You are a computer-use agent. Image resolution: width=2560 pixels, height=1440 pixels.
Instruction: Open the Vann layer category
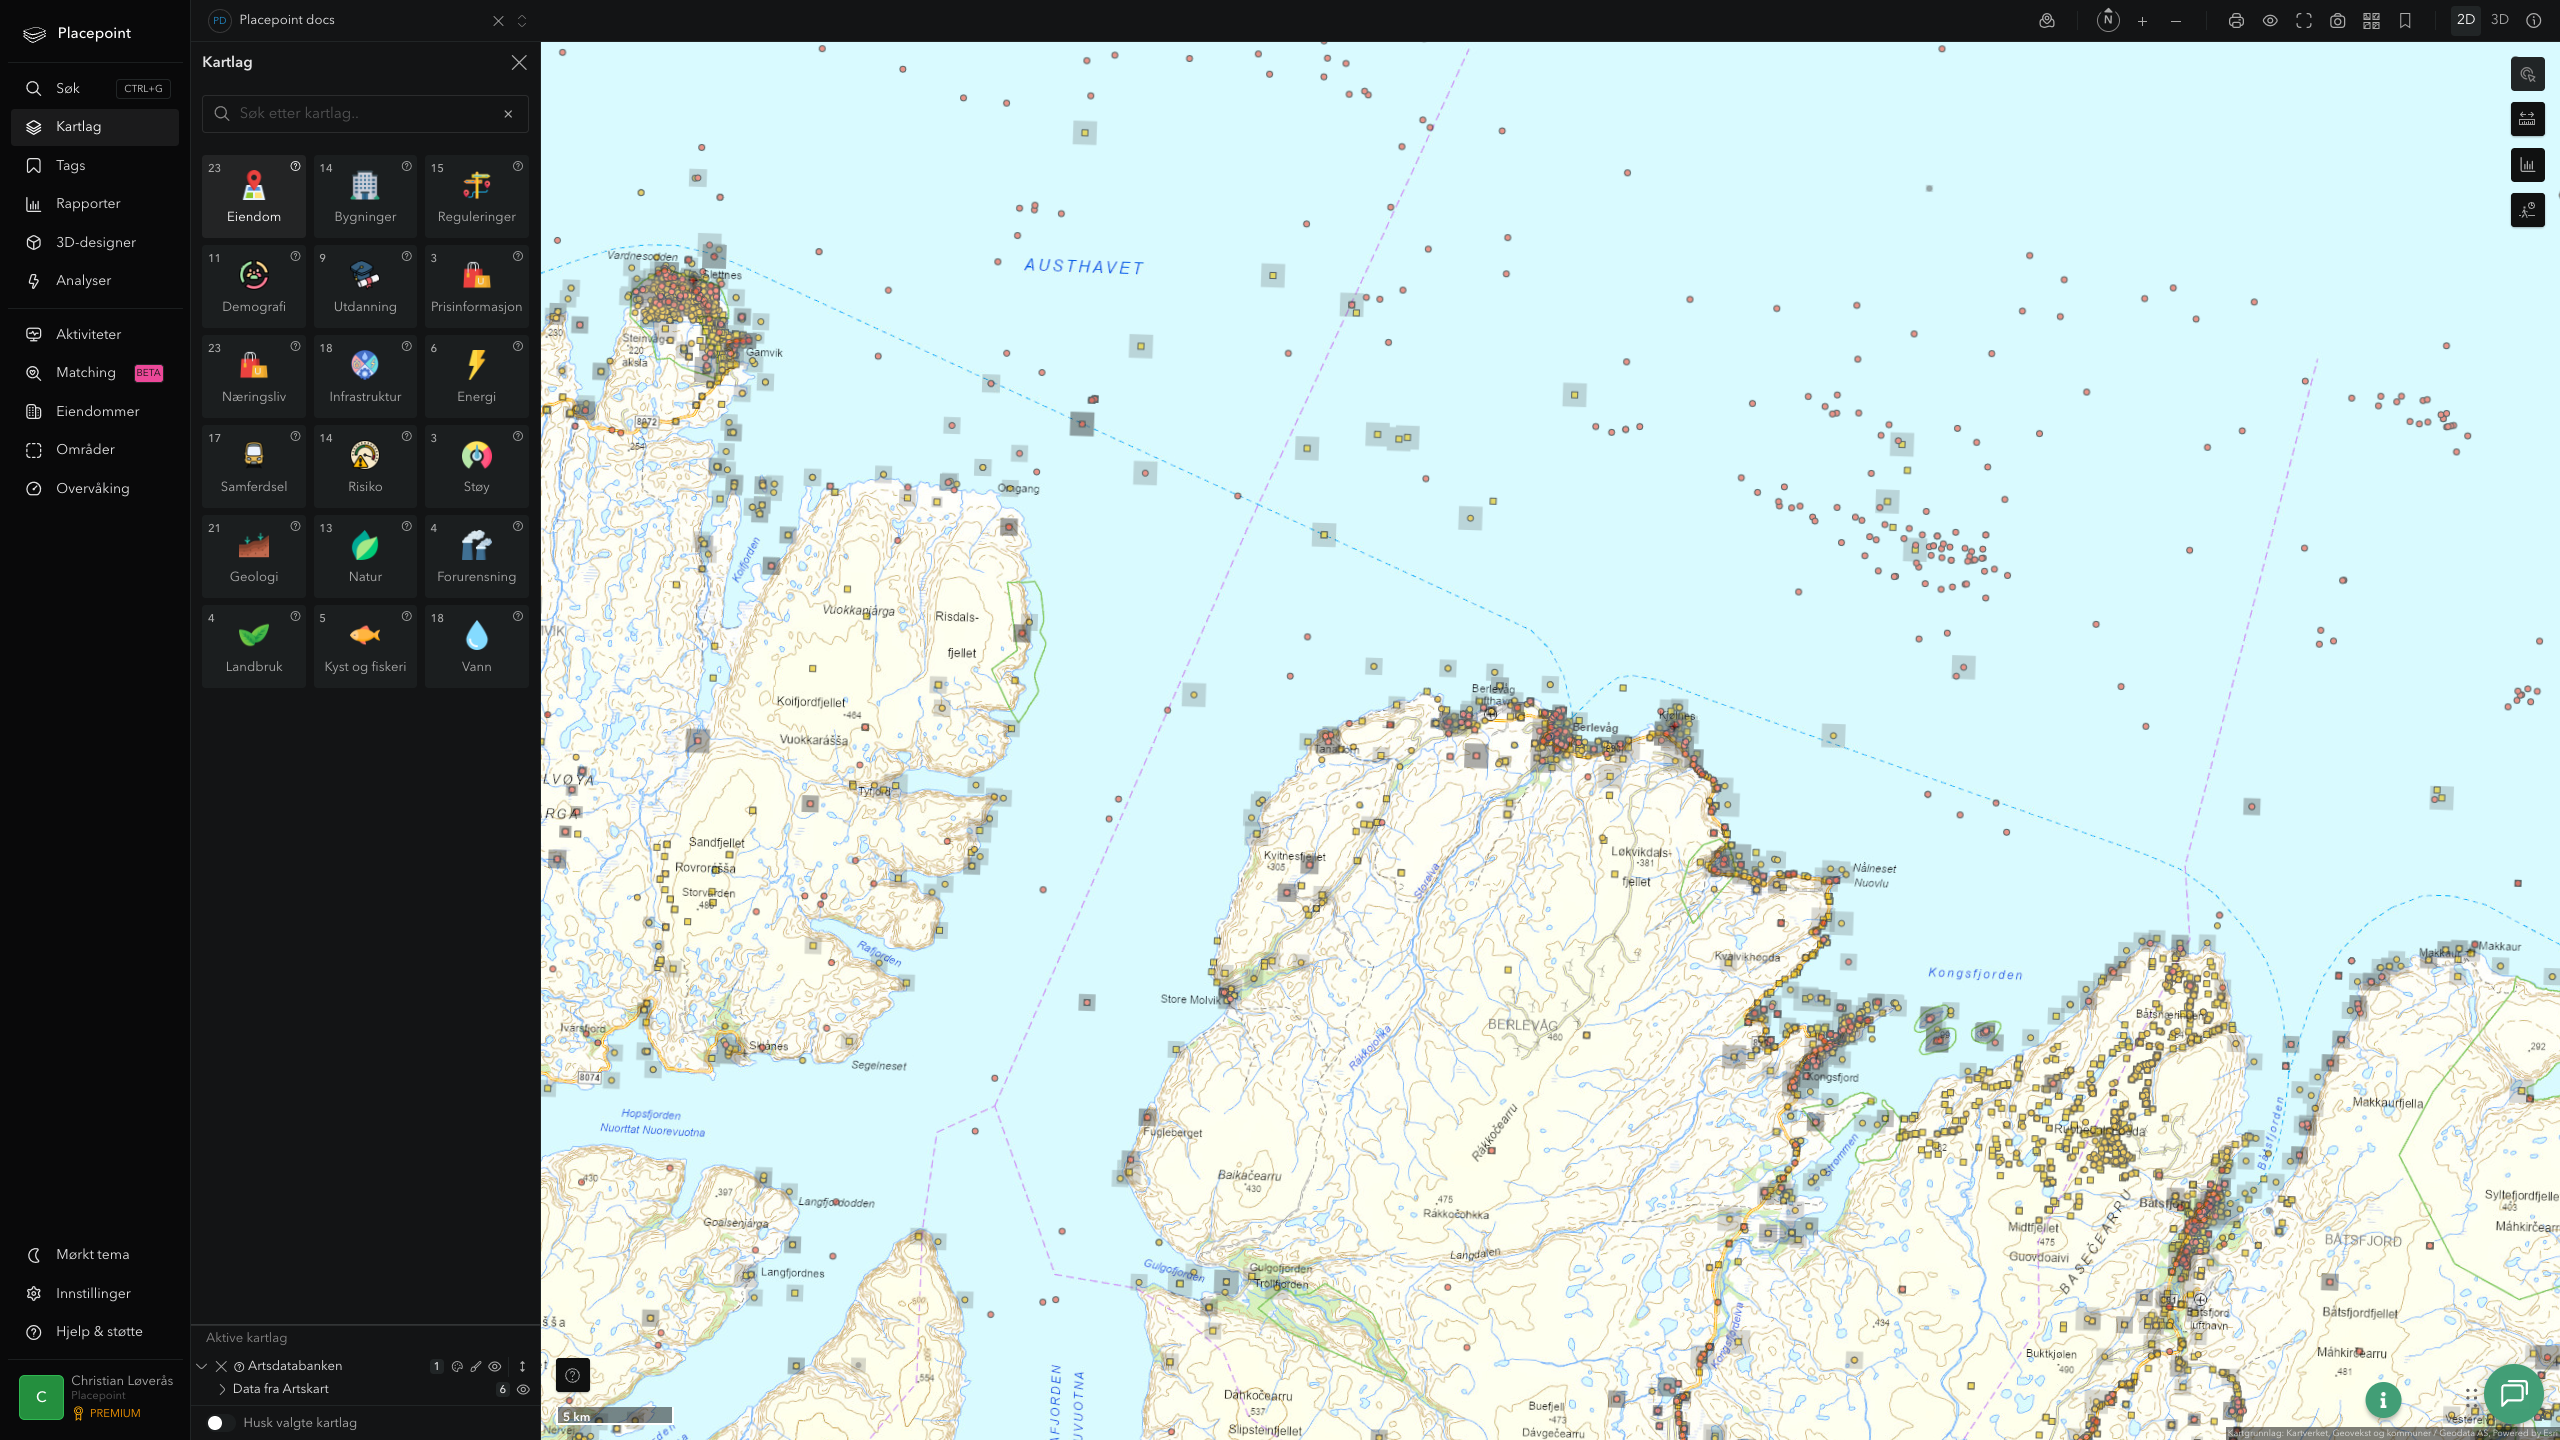click(x=476, y=646)
